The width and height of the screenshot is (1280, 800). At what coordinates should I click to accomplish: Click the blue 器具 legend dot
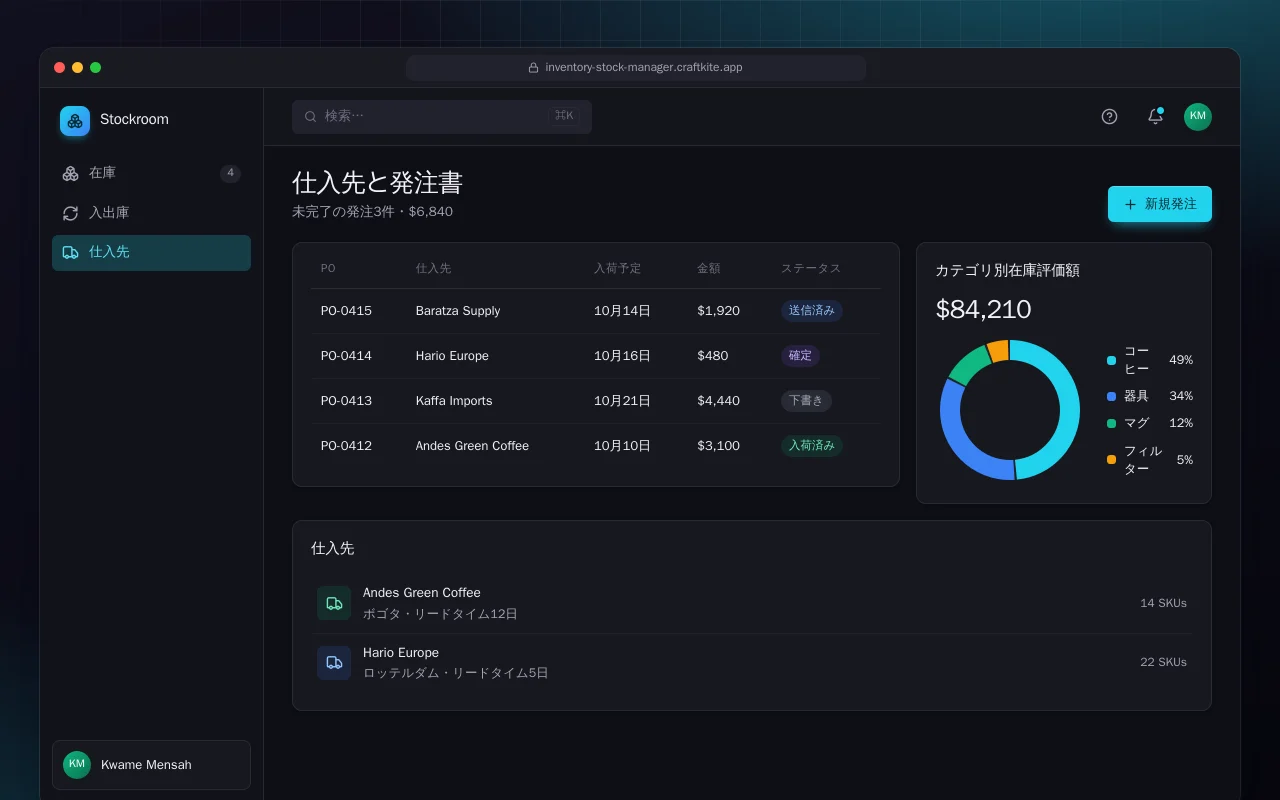[1111, 396]
